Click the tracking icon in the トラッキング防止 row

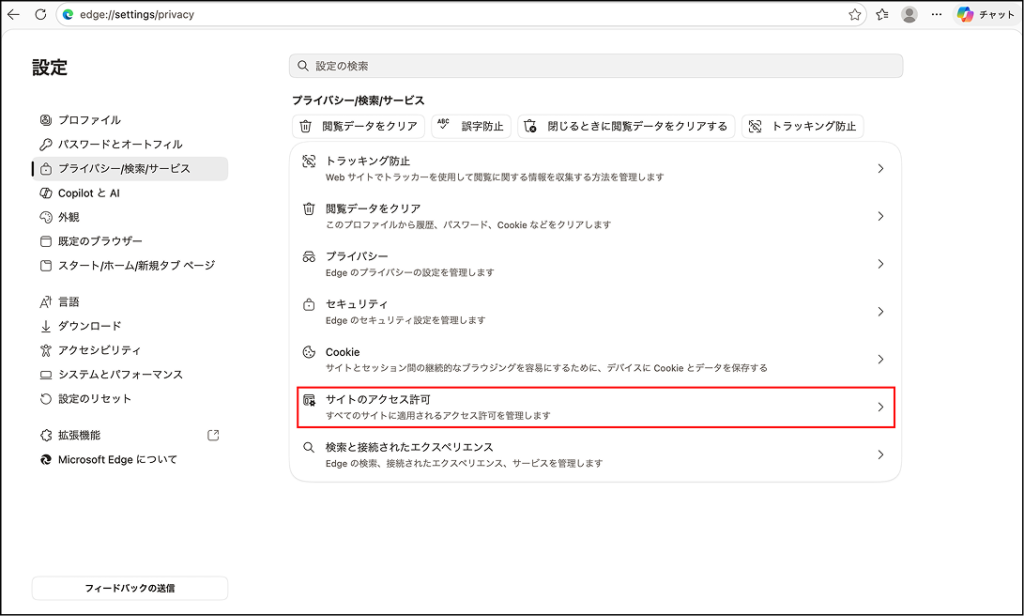309,161
